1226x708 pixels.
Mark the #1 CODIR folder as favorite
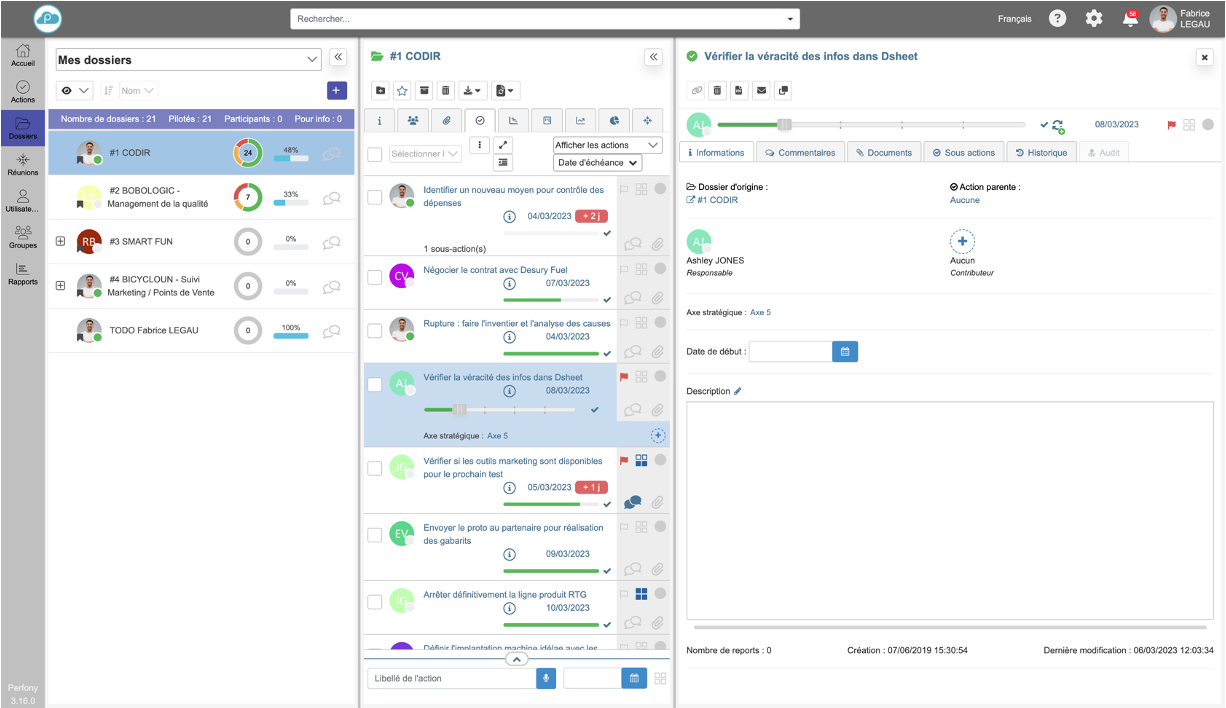click(402, 91)
